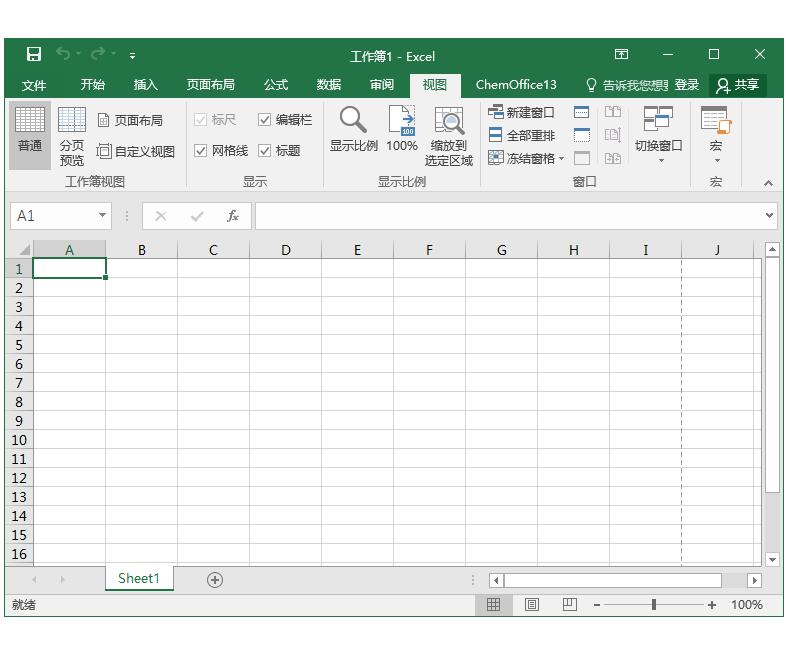Image resolution: width=786 pixels, height=658 pixels.
Task: Click Page Layout view icon in status bar
Action: pyautogui.click(x=531, y=604)
